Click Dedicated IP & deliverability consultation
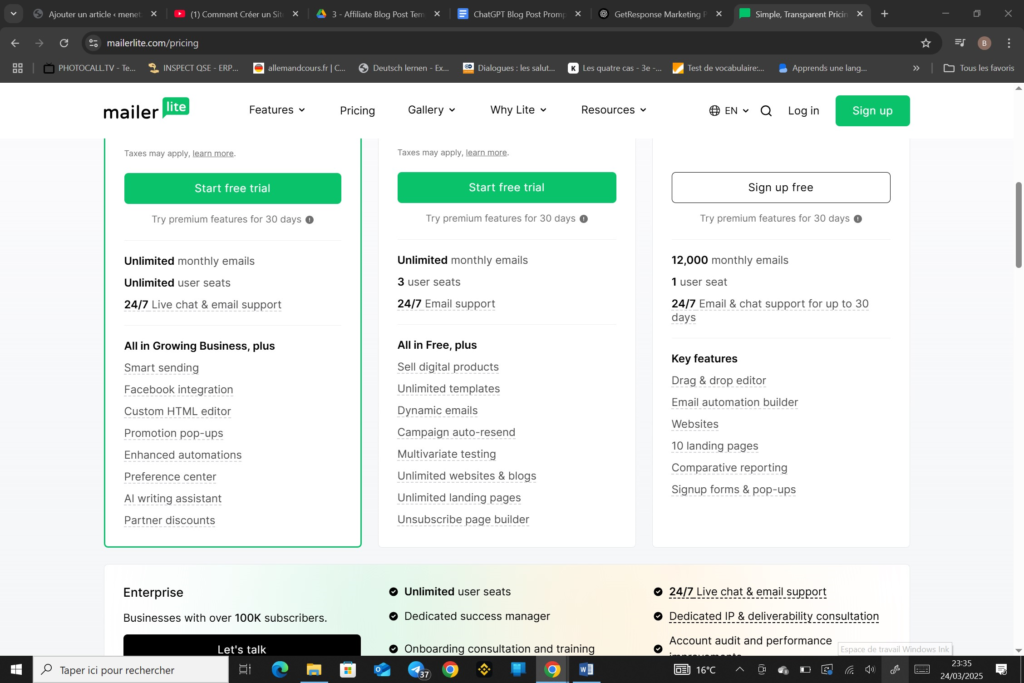 tap(774, 616)
